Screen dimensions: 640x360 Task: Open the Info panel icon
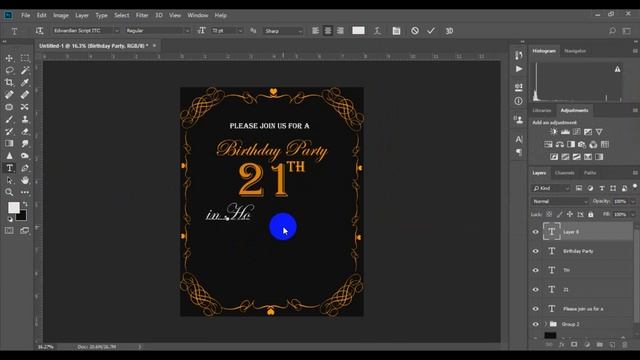(518, 101)
